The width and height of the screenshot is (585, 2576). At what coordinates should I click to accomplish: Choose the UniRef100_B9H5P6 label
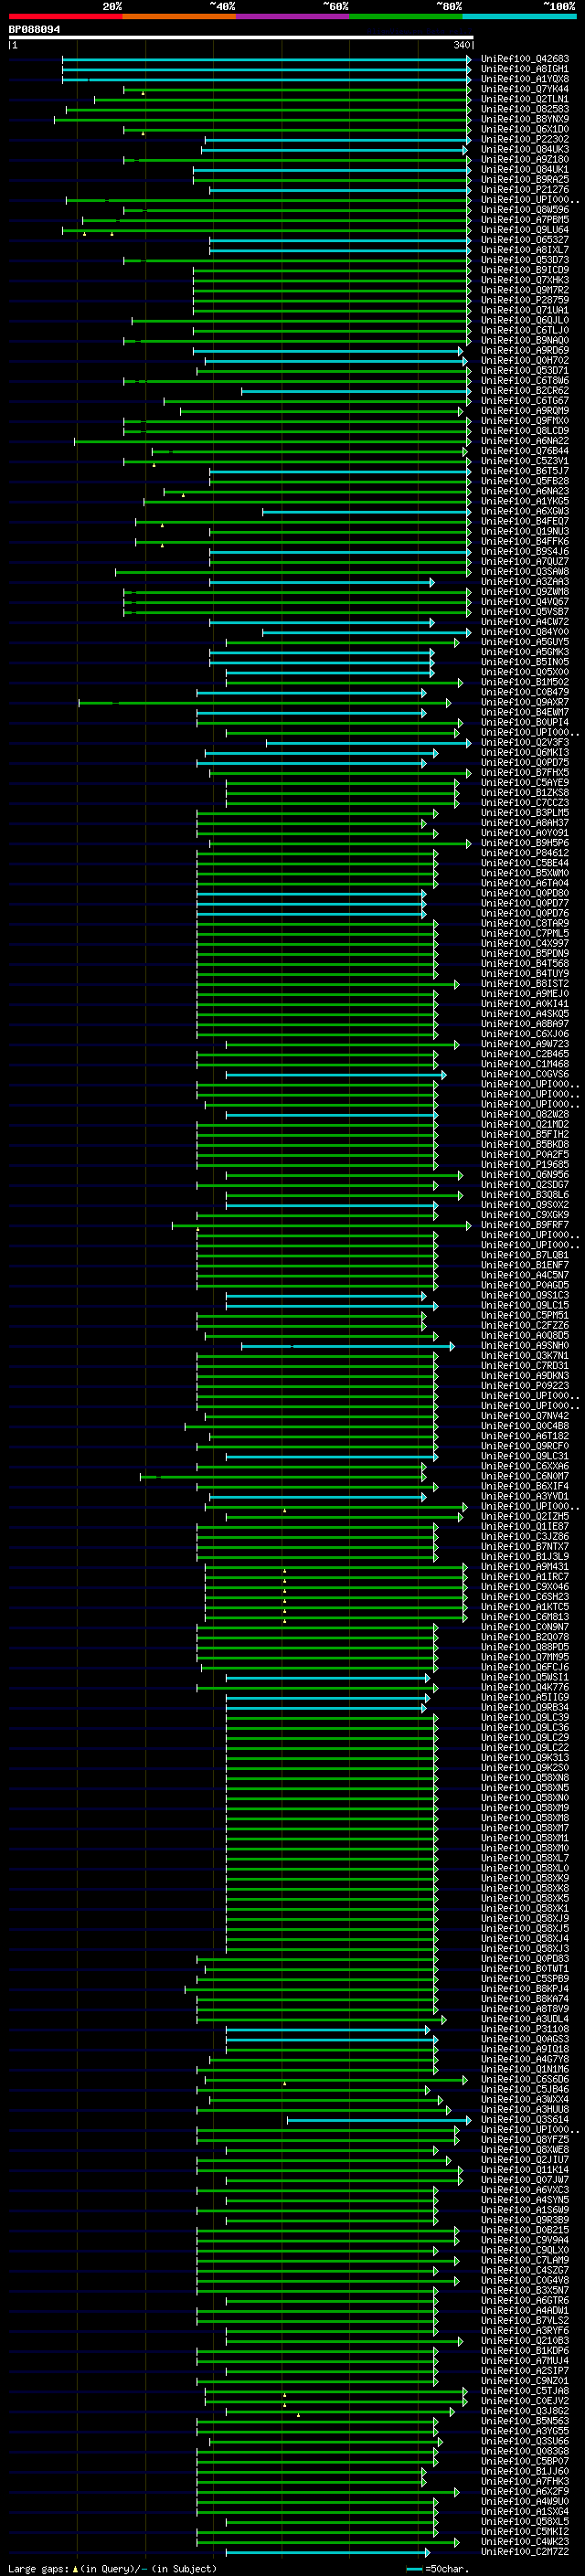coord(524,843)
